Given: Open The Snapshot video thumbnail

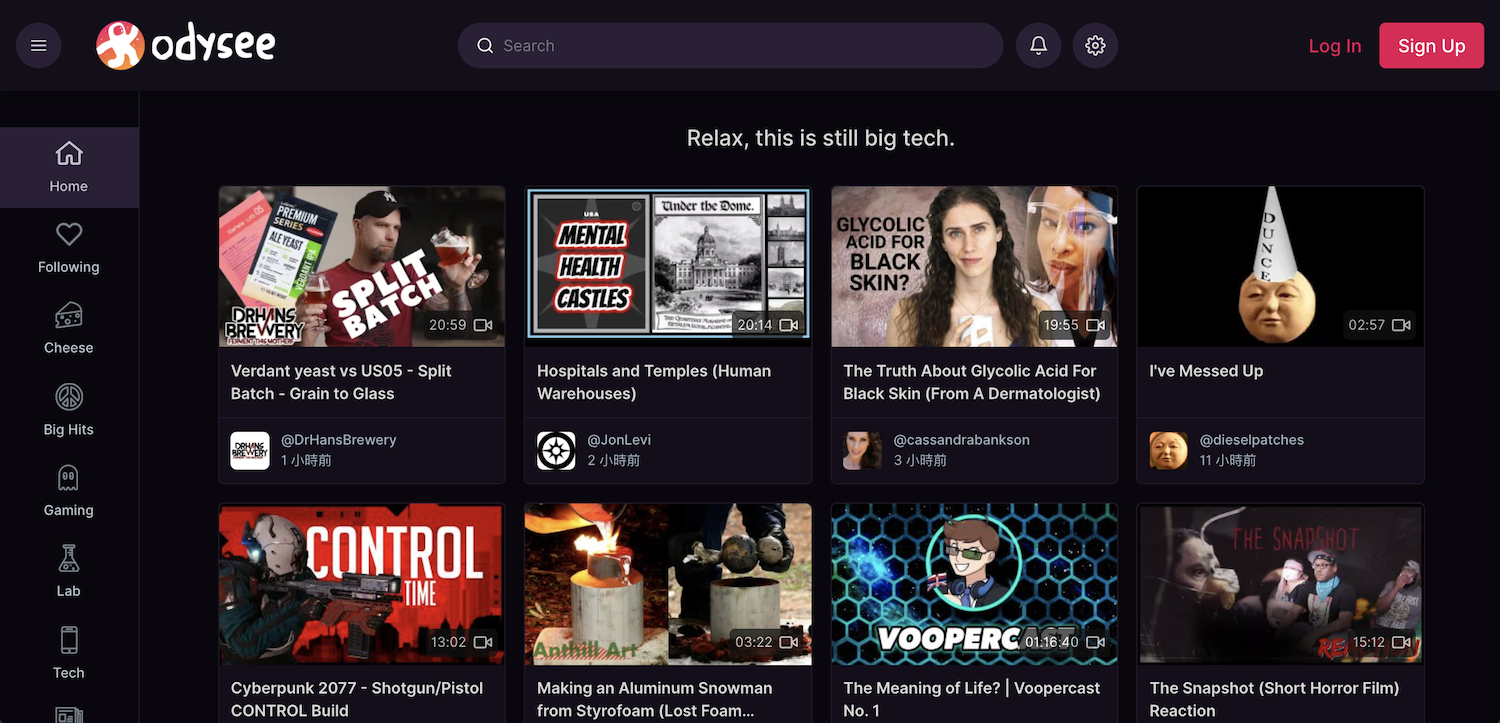Looking at the screenshot, I should [x=1281, y=584].
